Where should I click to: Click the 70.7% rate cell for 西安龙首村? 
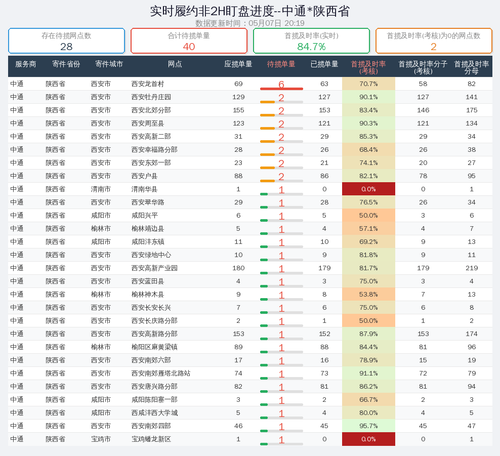pyautogui.click(x=368, y=84)
